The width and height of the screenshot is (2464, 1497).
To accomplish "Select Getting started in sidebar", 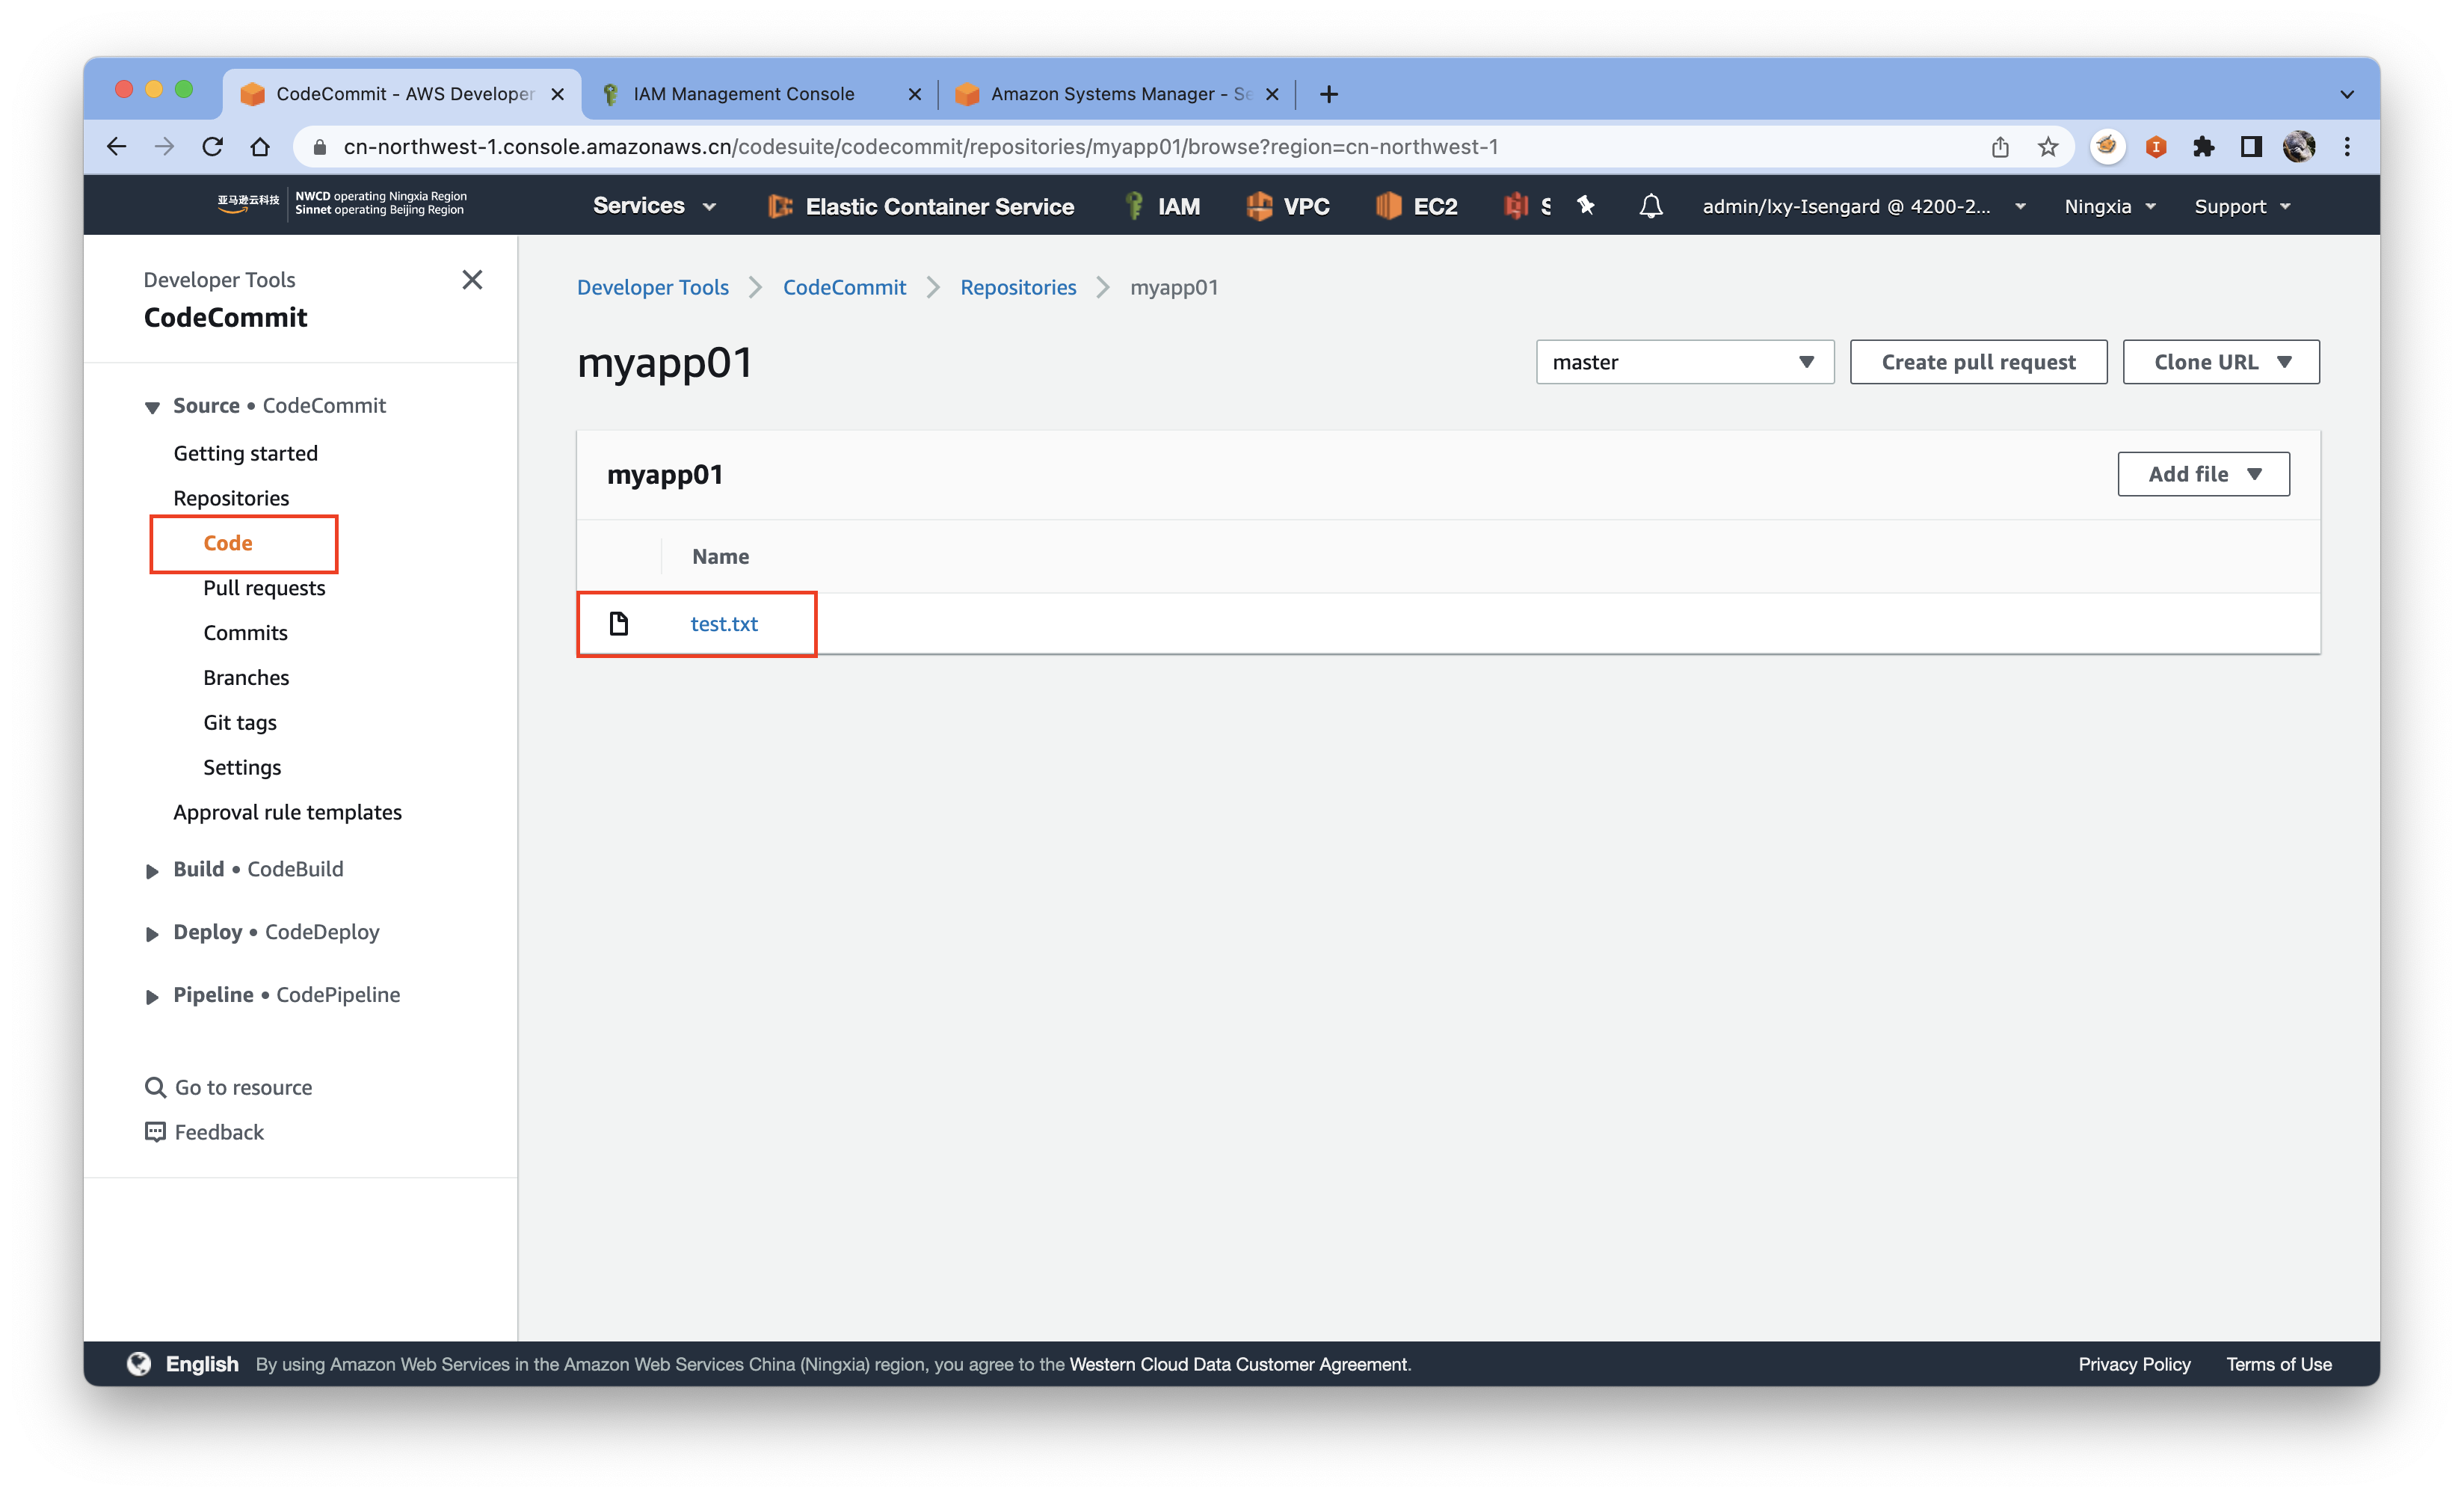I will click(246, 453).
